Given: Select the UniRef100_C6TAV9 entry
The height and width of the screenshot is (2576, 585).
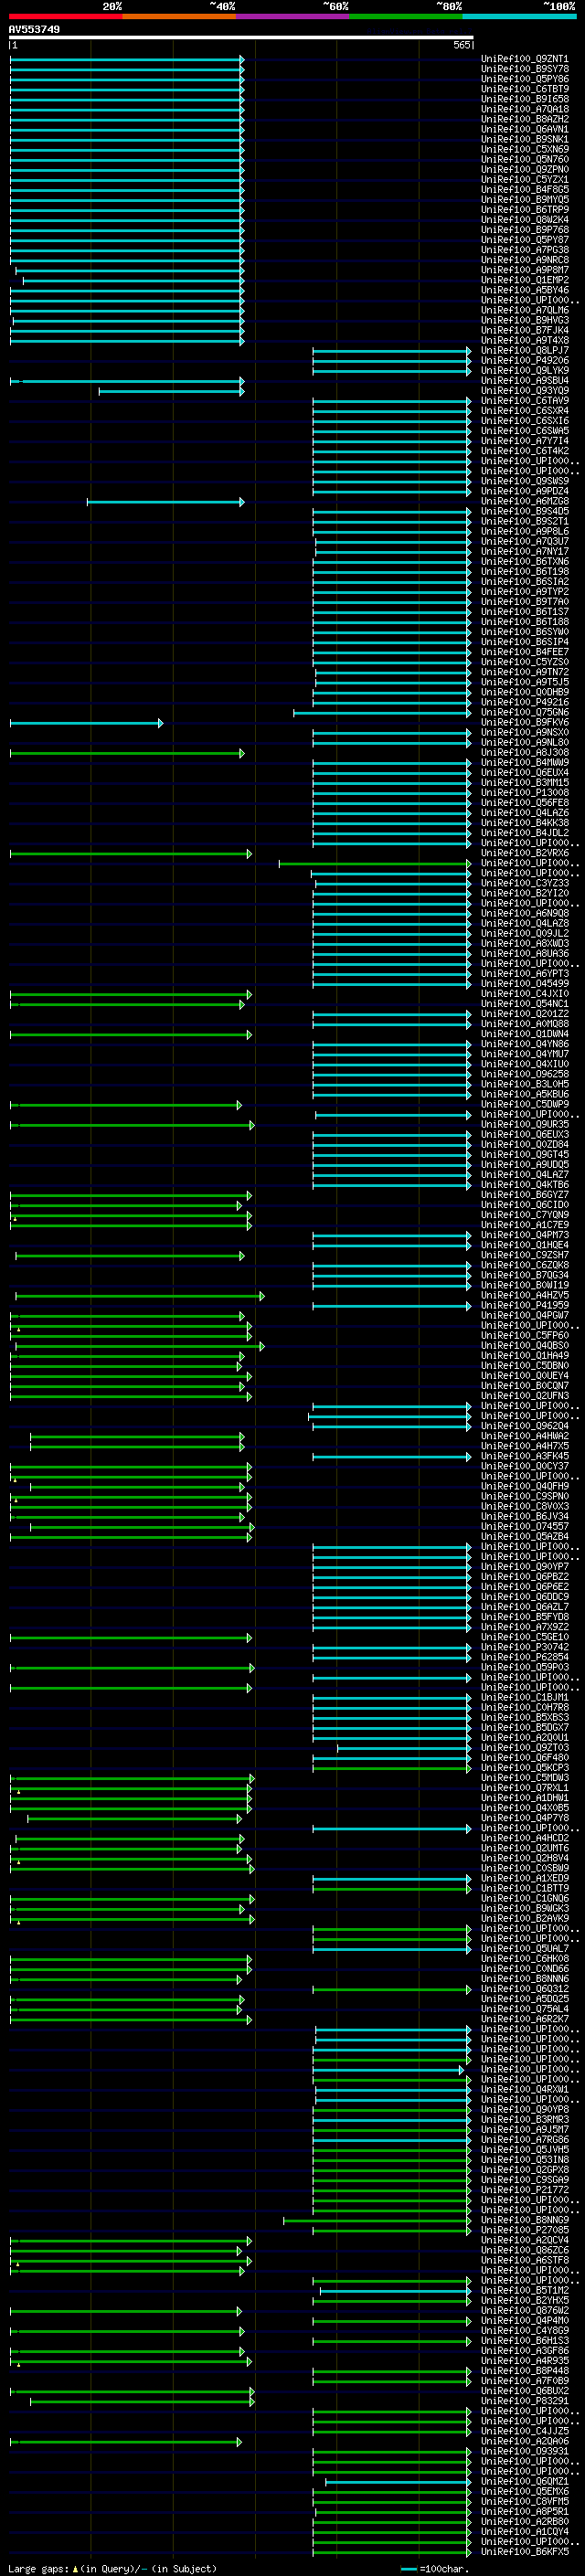Looking at the screenshot, I should pos(525,401).
